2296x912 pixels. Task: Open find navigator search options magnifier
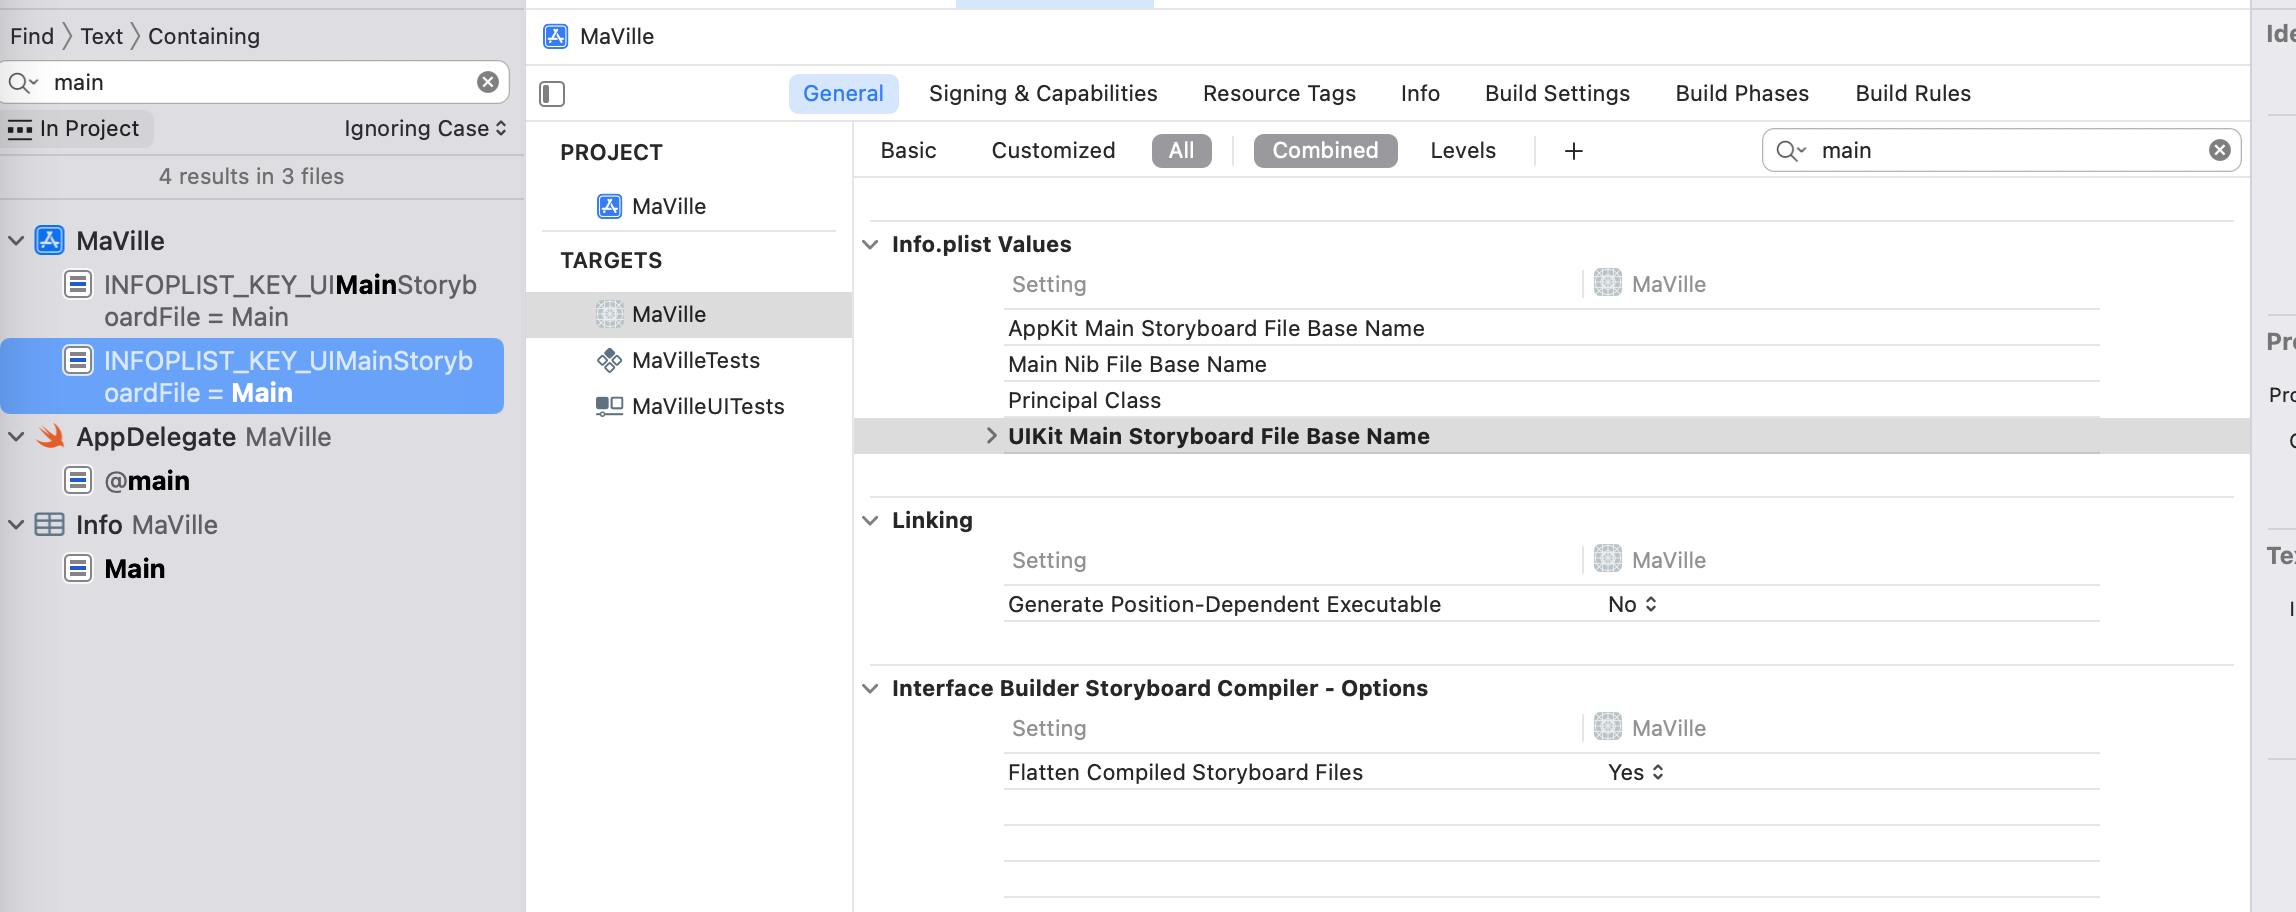coord(23,82)
